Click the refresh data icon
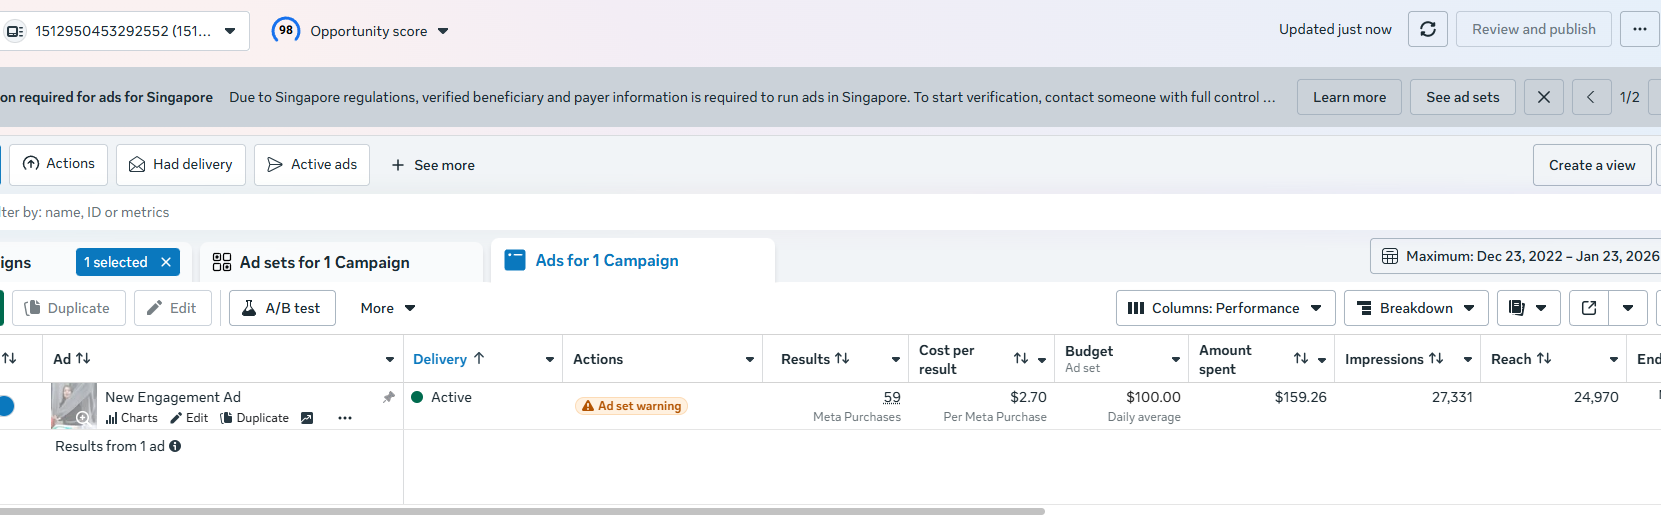Screen dimensions: 1661x520 tap(1427, 30)
